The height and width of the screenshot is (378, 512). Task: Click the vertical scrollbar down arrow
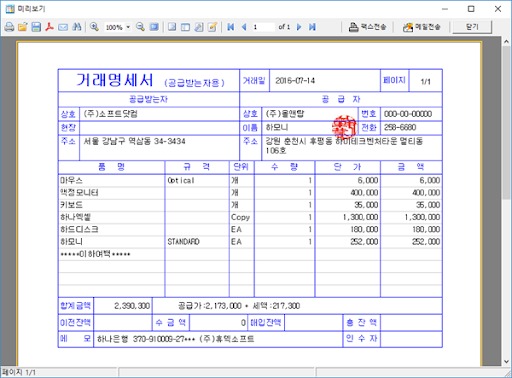point(506,361)
